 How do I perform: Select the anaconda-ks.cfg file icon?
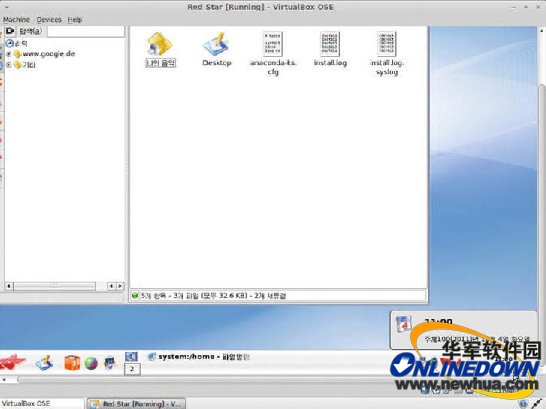273,44
